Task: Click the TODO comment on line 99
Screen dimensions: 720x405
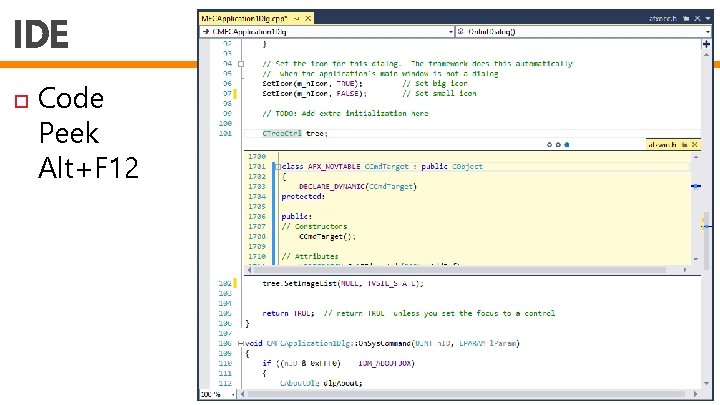Action: tap(345, 113)
